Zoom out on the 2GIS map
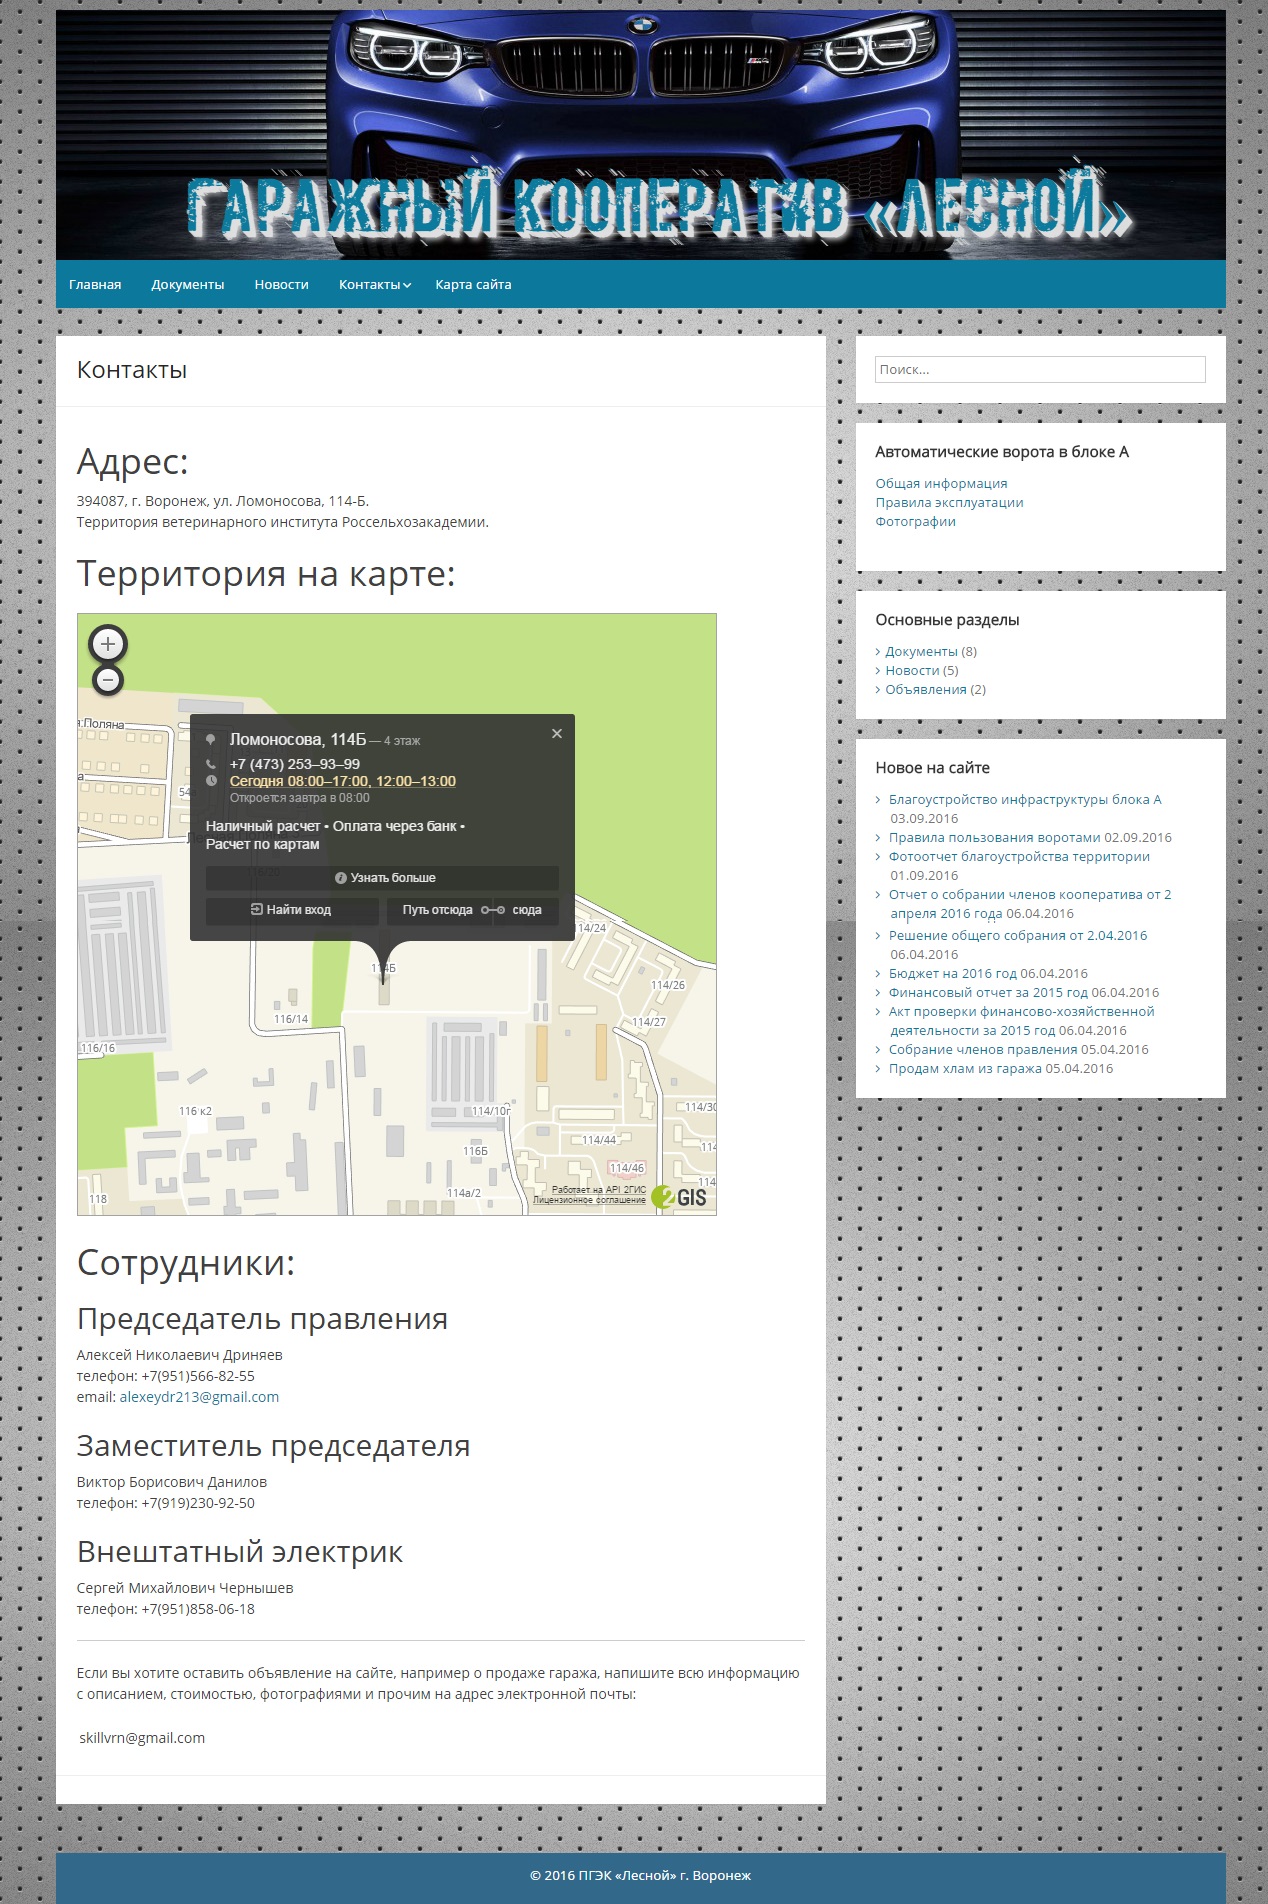 point(108,680)
